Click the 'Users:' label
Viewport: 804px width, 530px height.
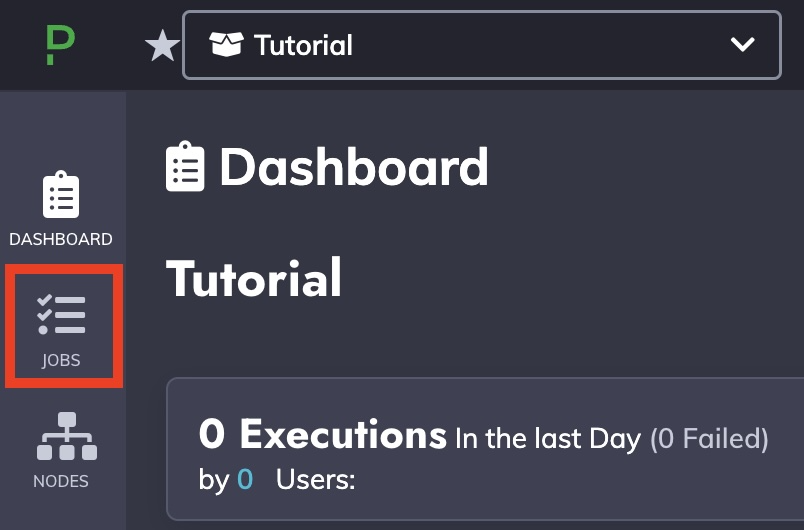point(315,480)
